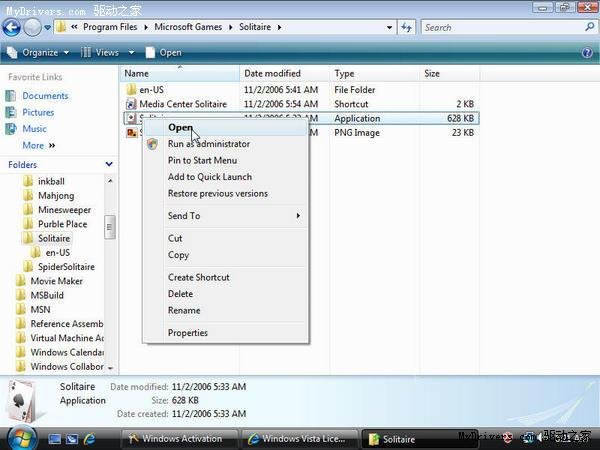Viewport: 600px width, 450px height.
Task: Click the folder tree scroll up arrow
Action: coord(110,181)
